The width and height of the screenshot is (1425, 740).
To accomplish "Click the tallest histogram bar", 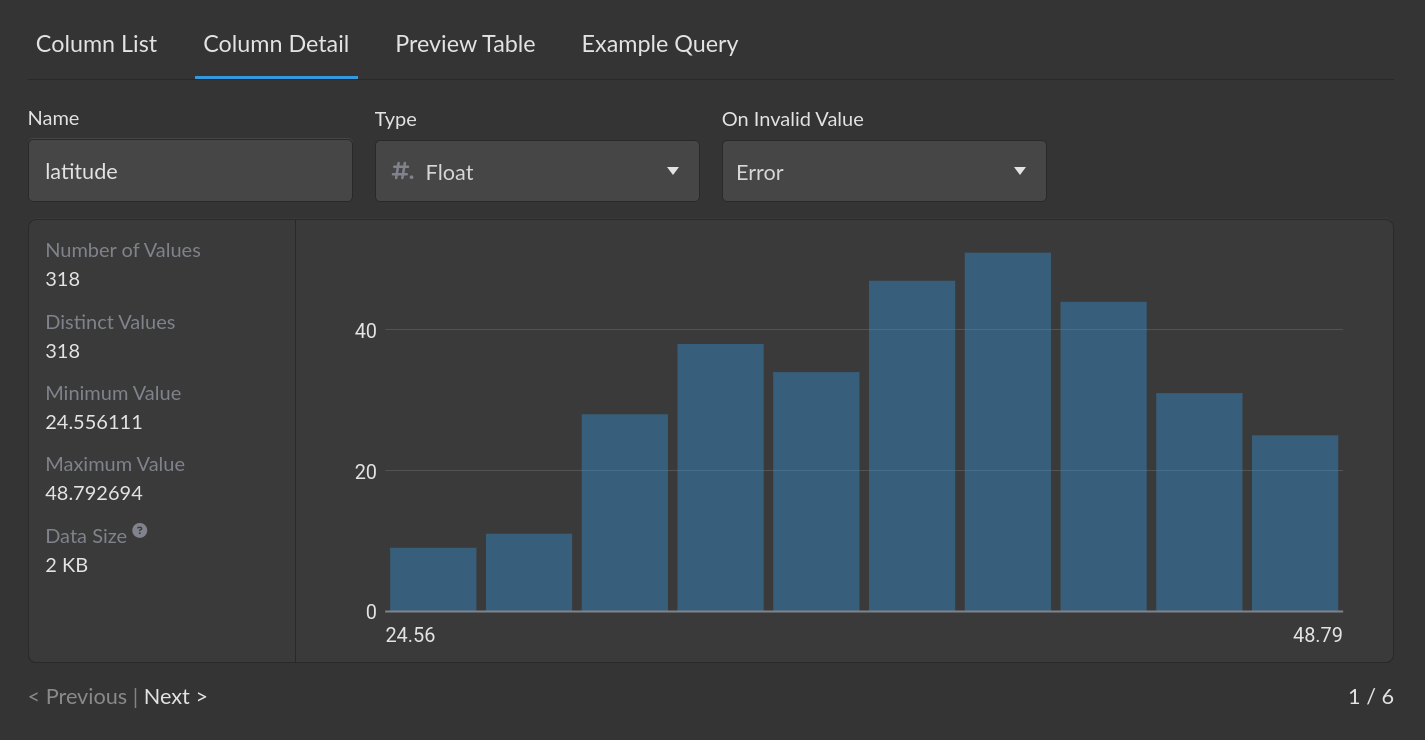I will [x=1008, y=432].
